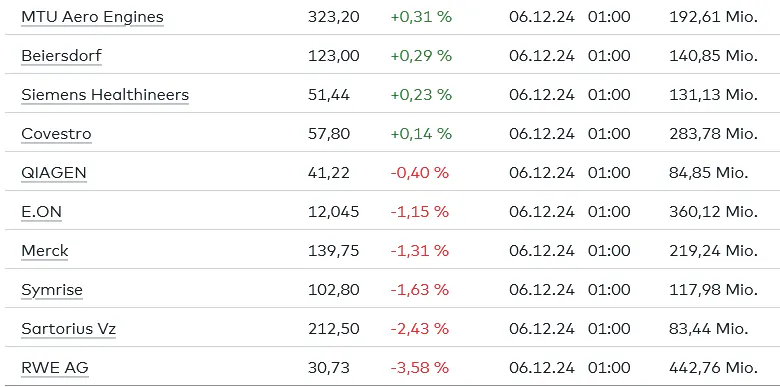Open the Beiersdorf stock page
Screen dimensions: 780x387
[61, 56]
